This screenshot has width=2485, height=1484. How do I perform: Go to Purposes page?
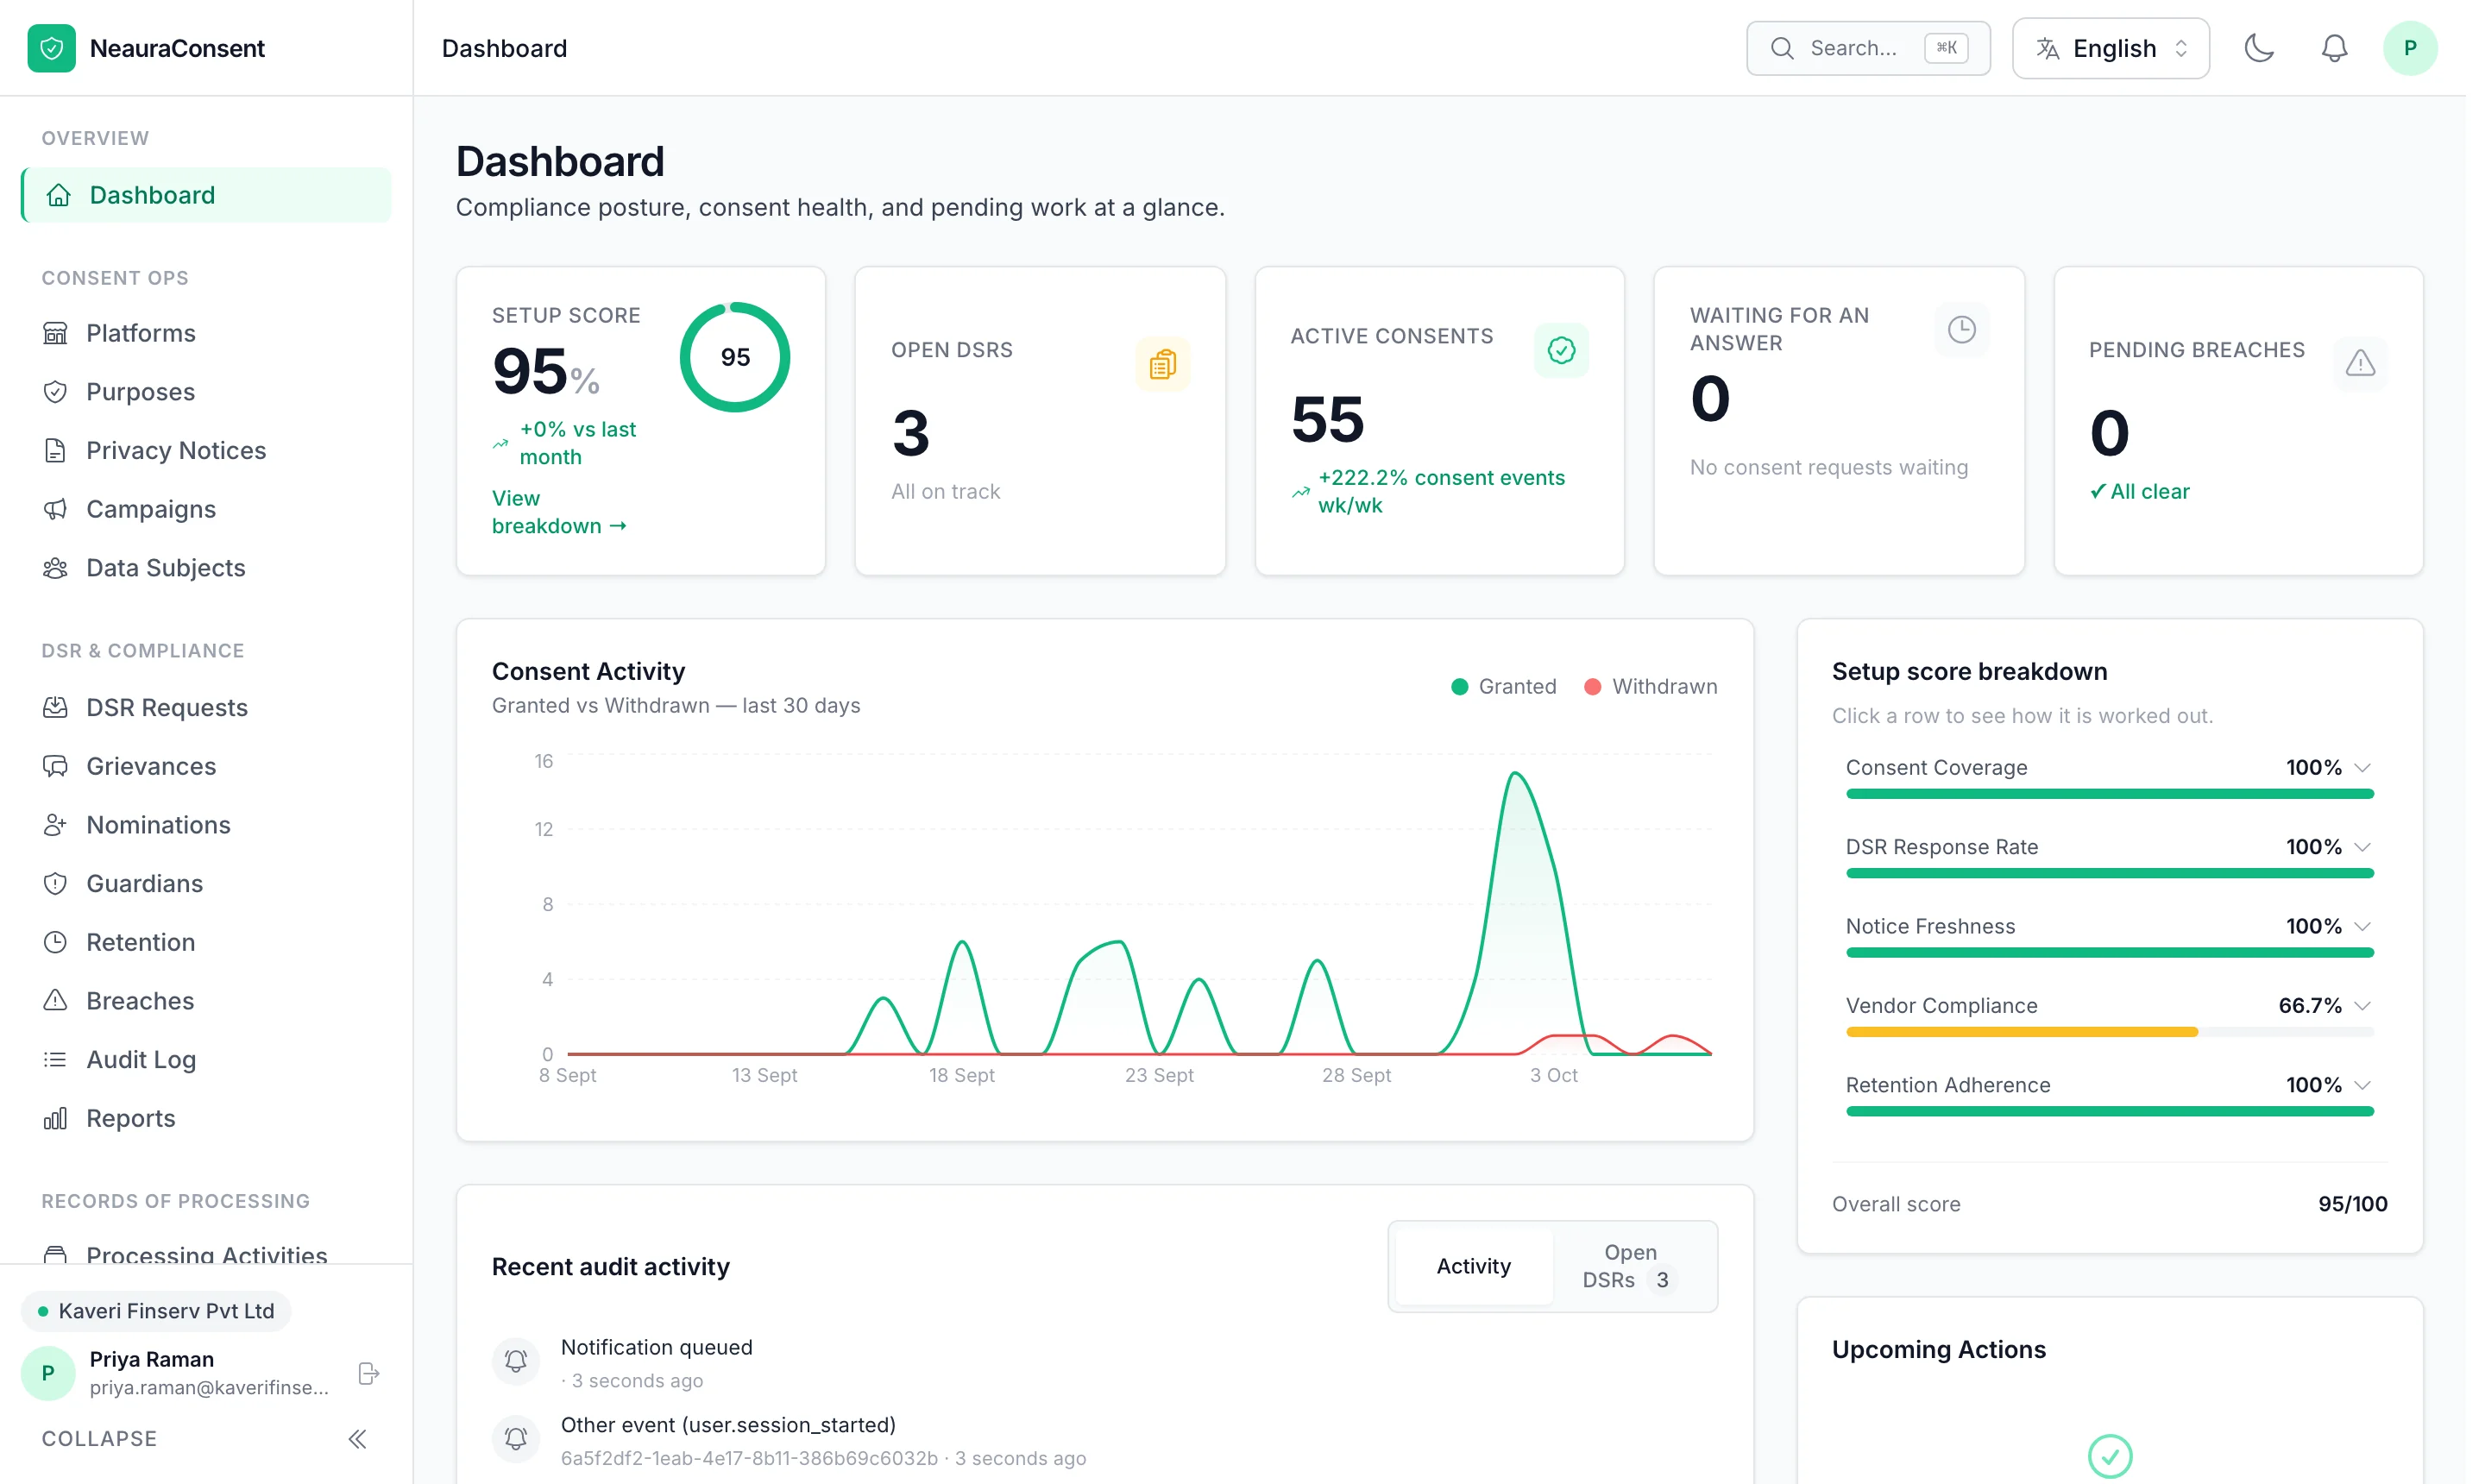coord(206,392)
